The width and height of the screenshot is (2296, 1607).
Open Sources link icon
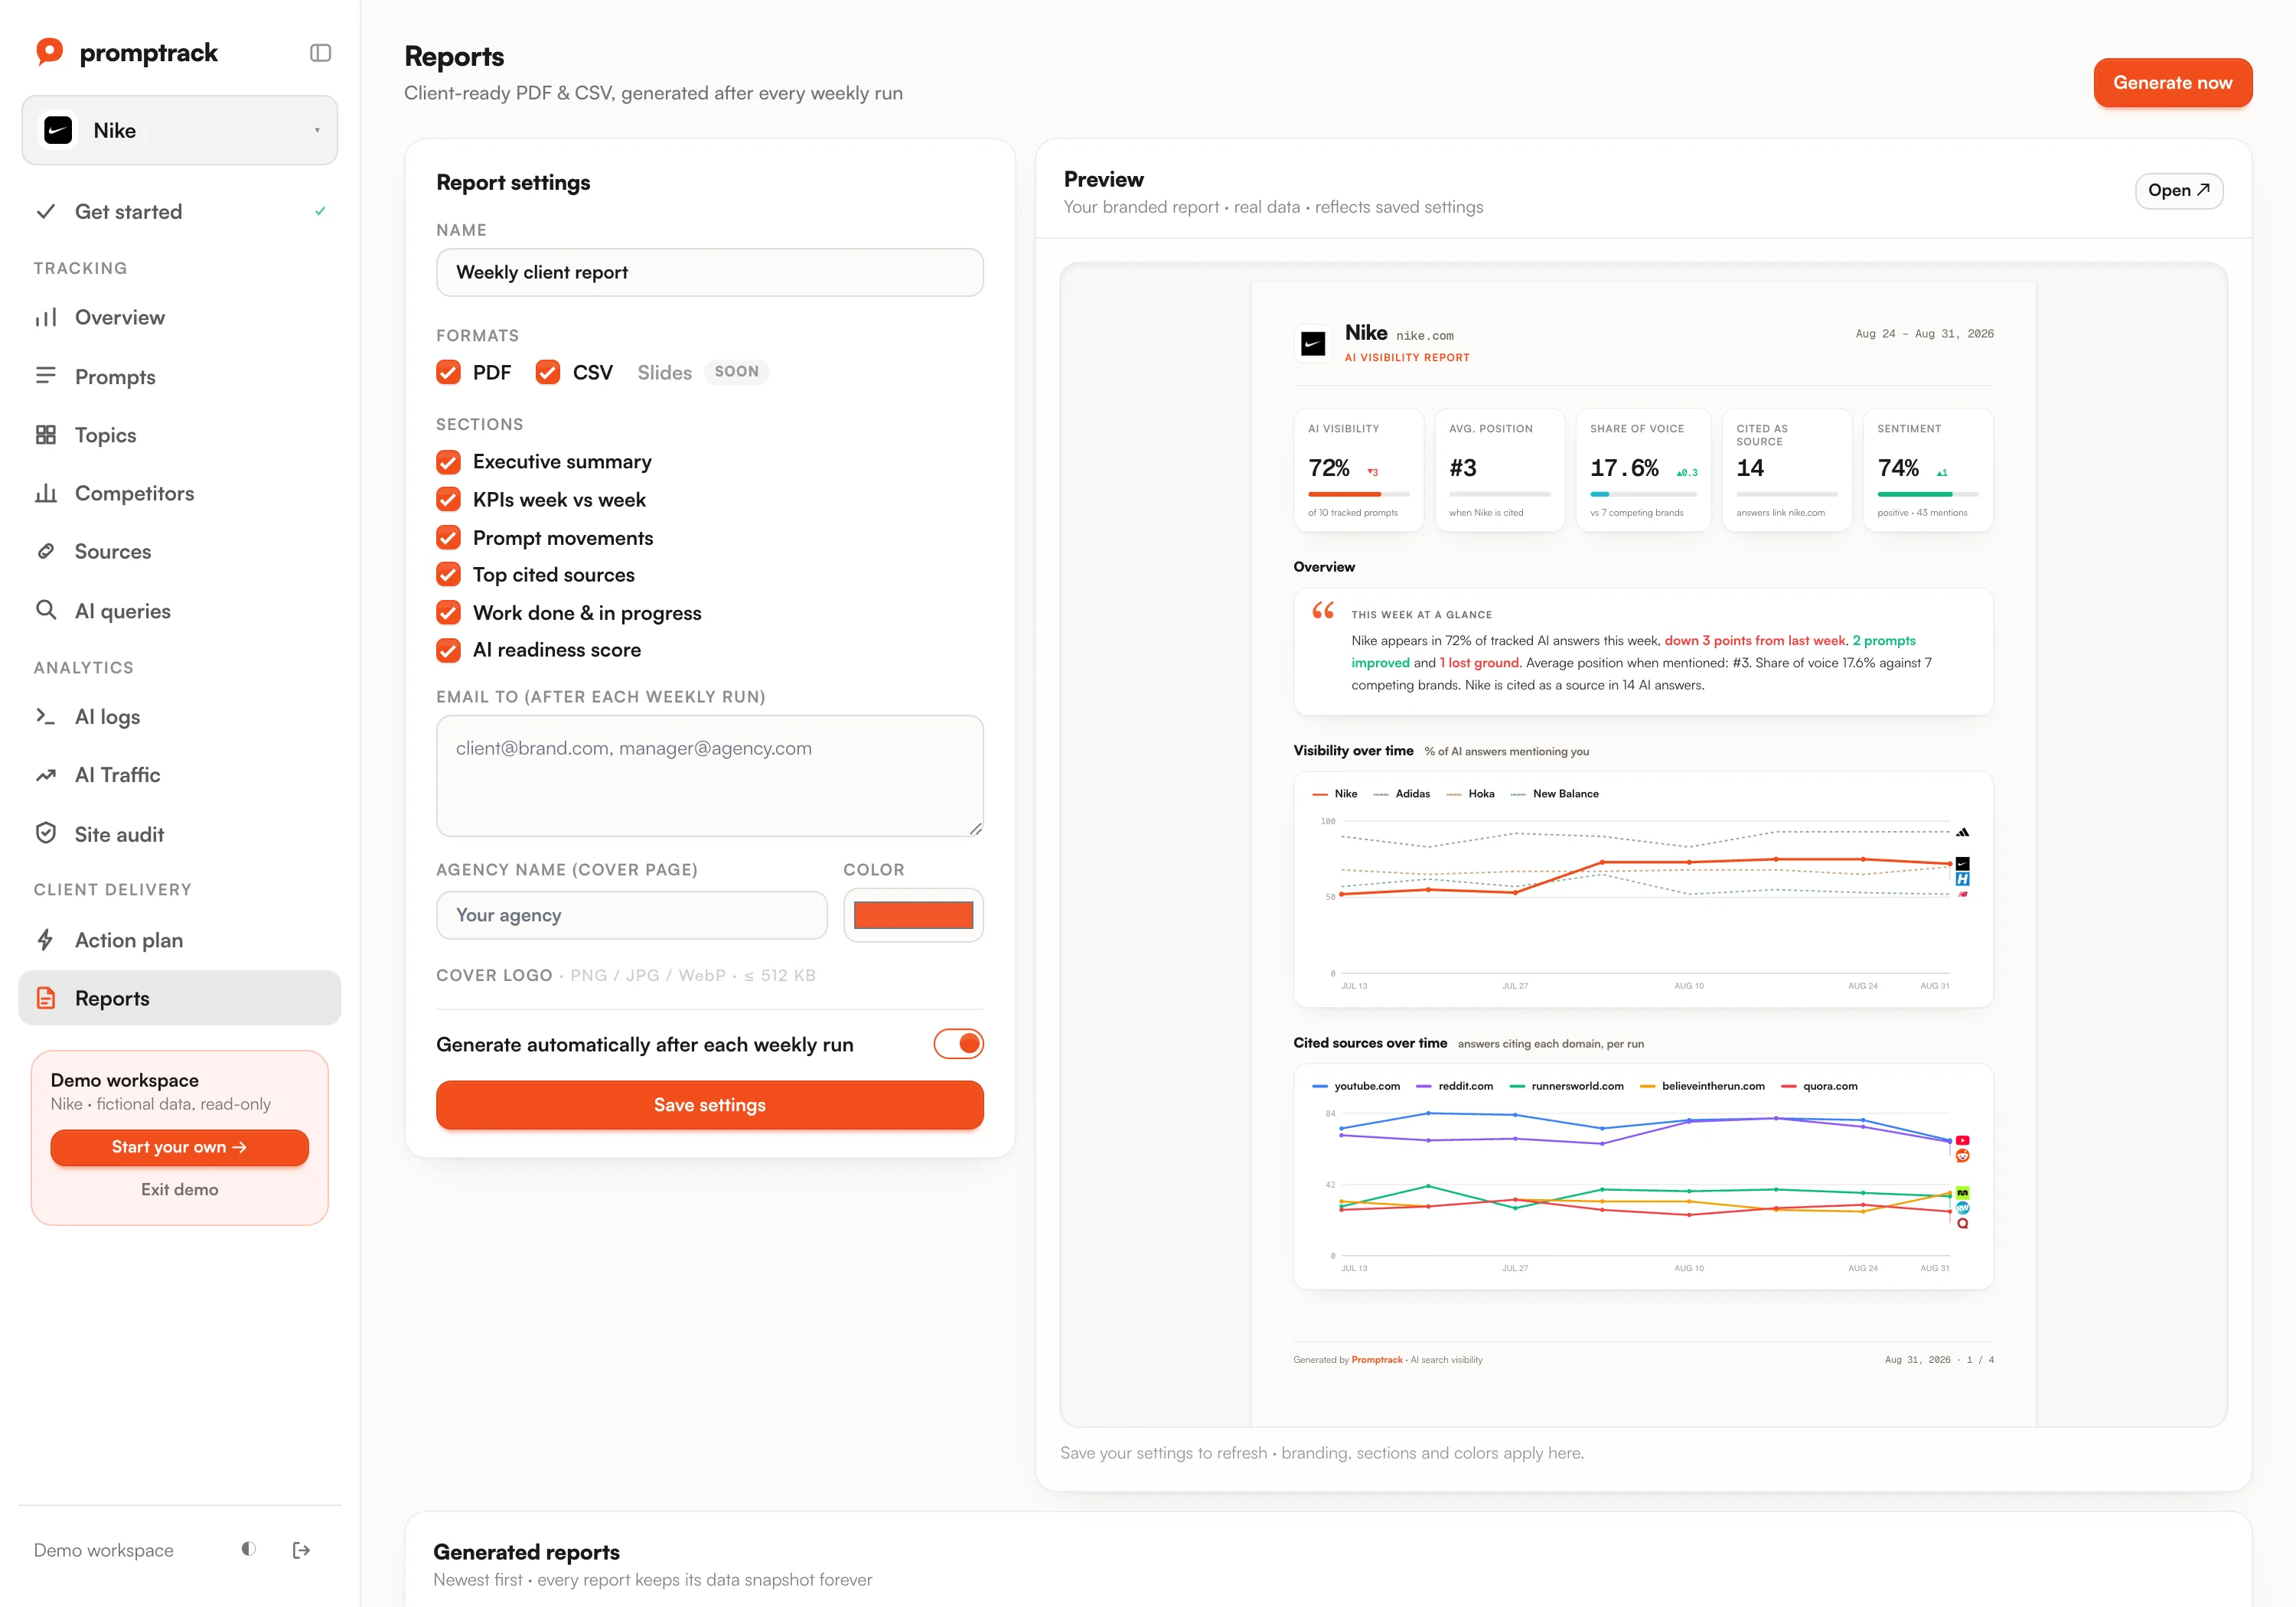point(46,551)
